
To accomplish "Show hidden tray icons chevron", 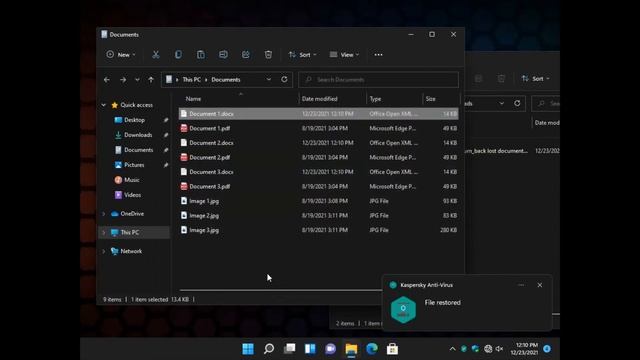I will [452, 349].
